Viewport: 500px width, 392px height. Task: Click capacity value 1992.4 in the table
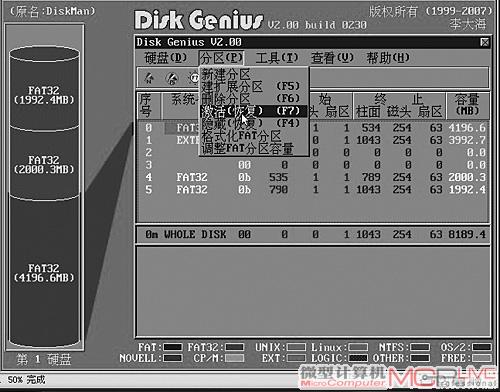click(x=467, y=190)
